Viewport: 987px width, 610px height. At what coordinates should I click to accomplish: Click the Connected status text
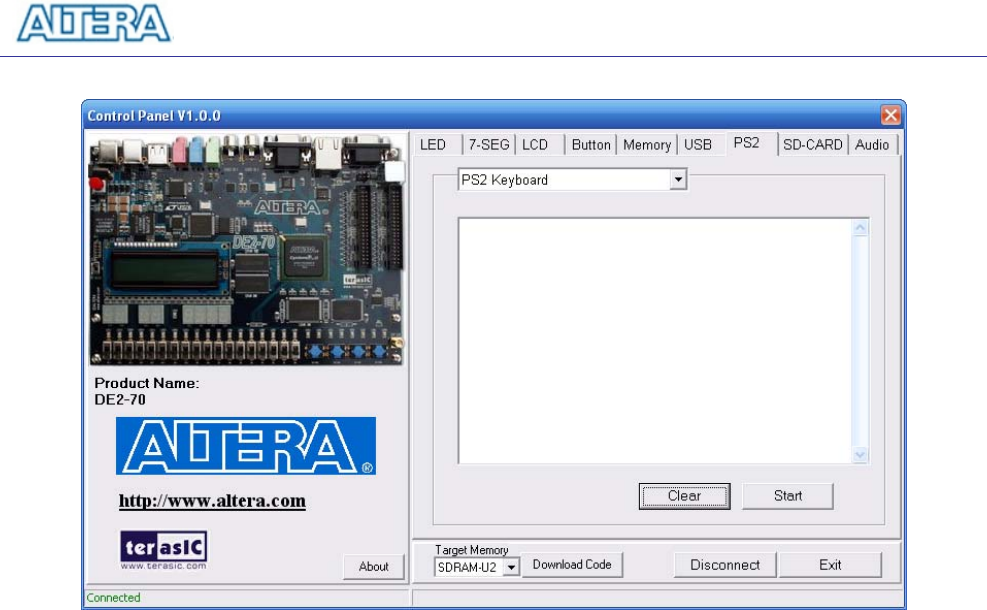tap(113, 597)
